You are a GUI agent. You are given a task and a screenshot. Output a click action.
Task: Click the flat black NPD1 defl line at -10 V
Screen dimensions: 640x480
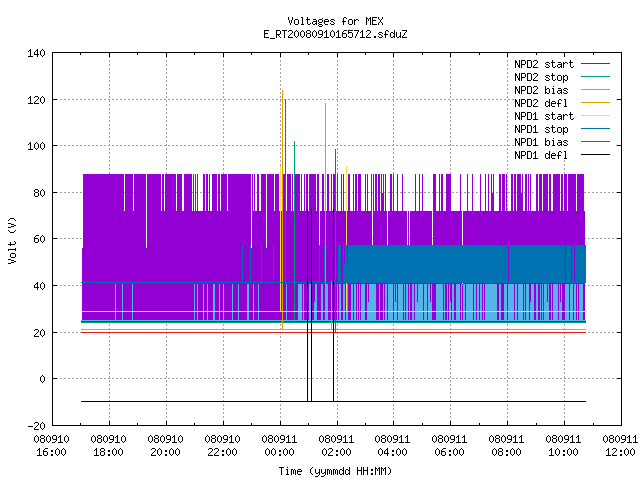point(333,402)
